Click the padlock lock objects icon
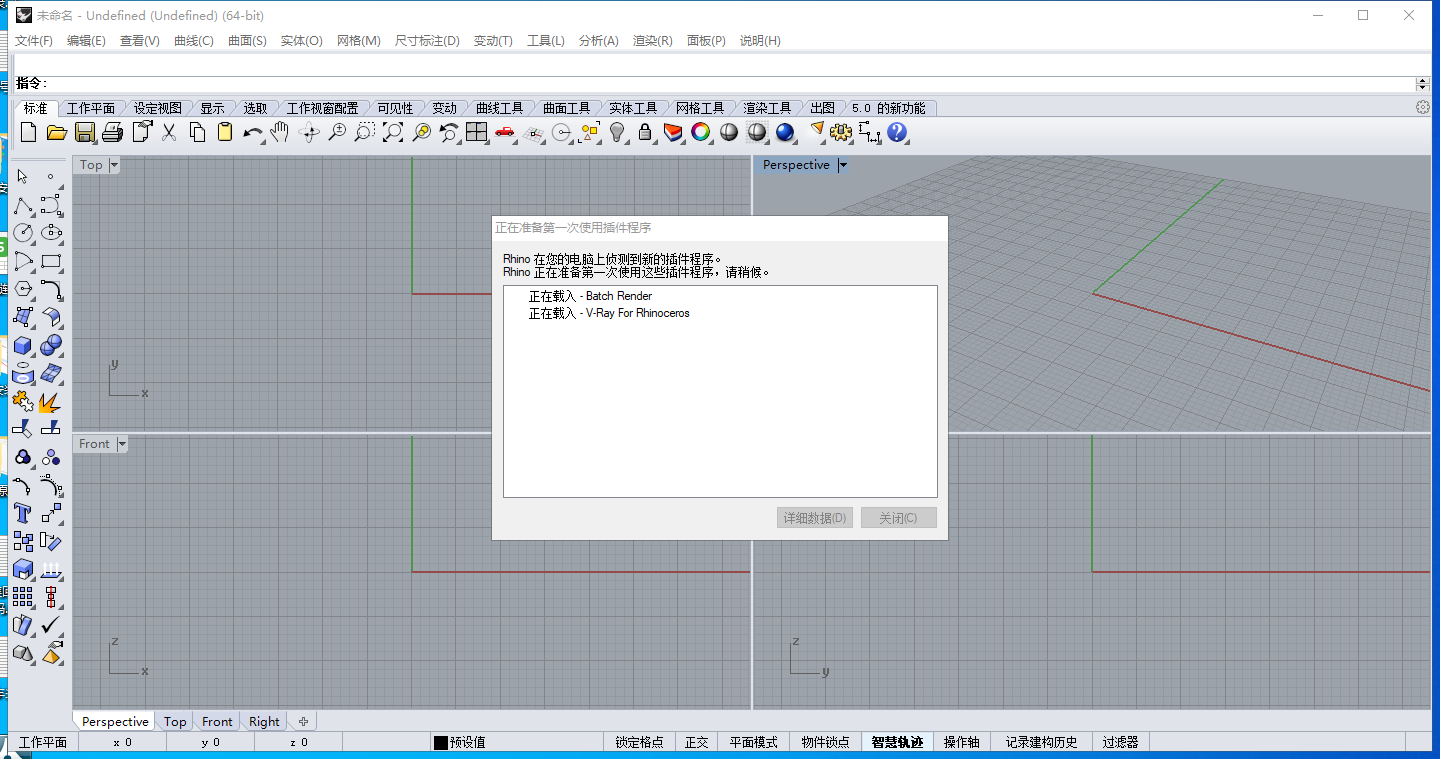This screenshot has width=1440, height=759. pos(645,132)
